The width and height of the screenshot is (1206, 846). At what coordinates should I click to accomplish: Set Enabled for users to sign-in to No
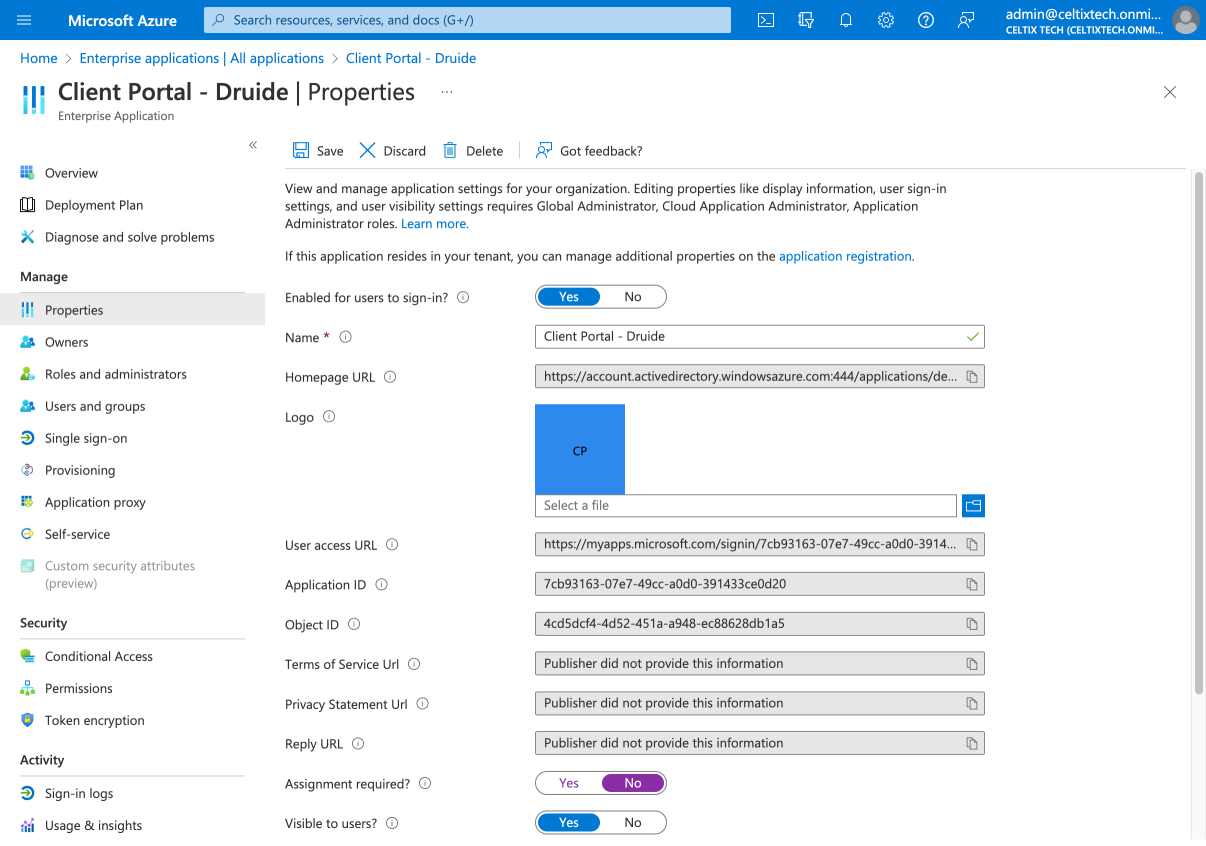coord(633,297)
